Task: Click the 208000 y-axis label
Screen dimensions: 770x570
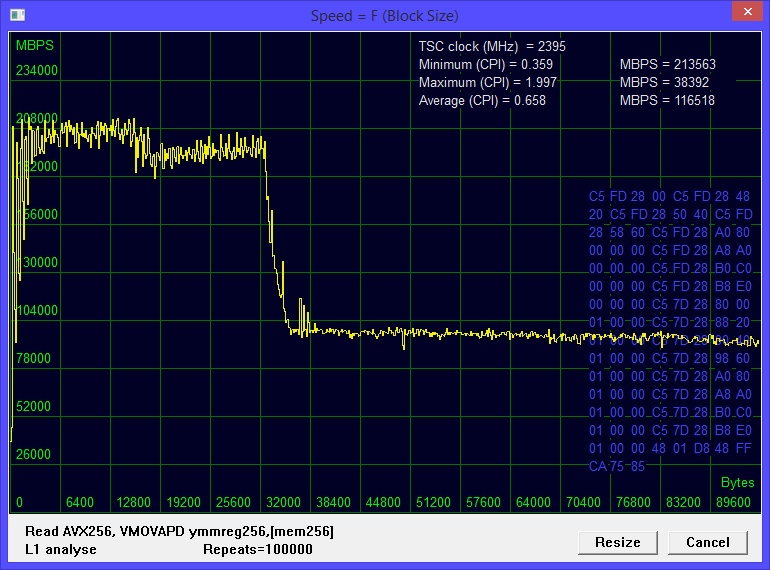Action: click(x=36, y=118)
